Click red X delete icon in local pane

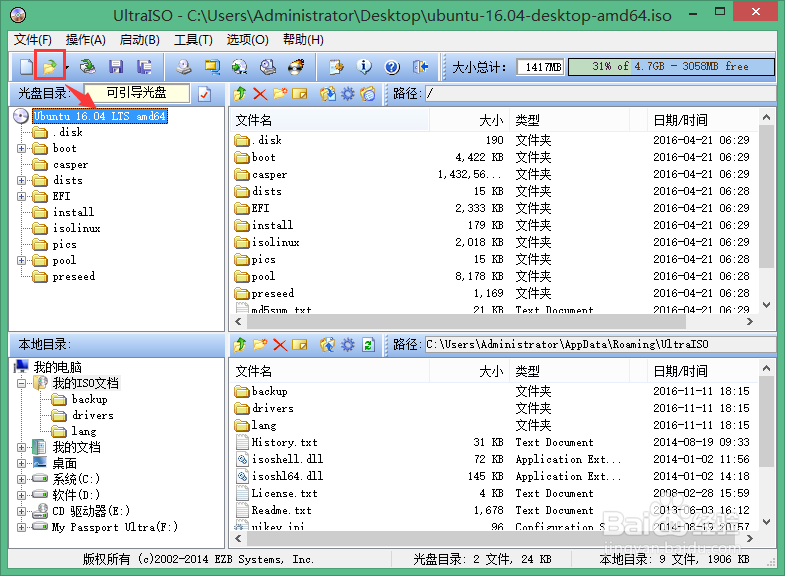(280, 345)
